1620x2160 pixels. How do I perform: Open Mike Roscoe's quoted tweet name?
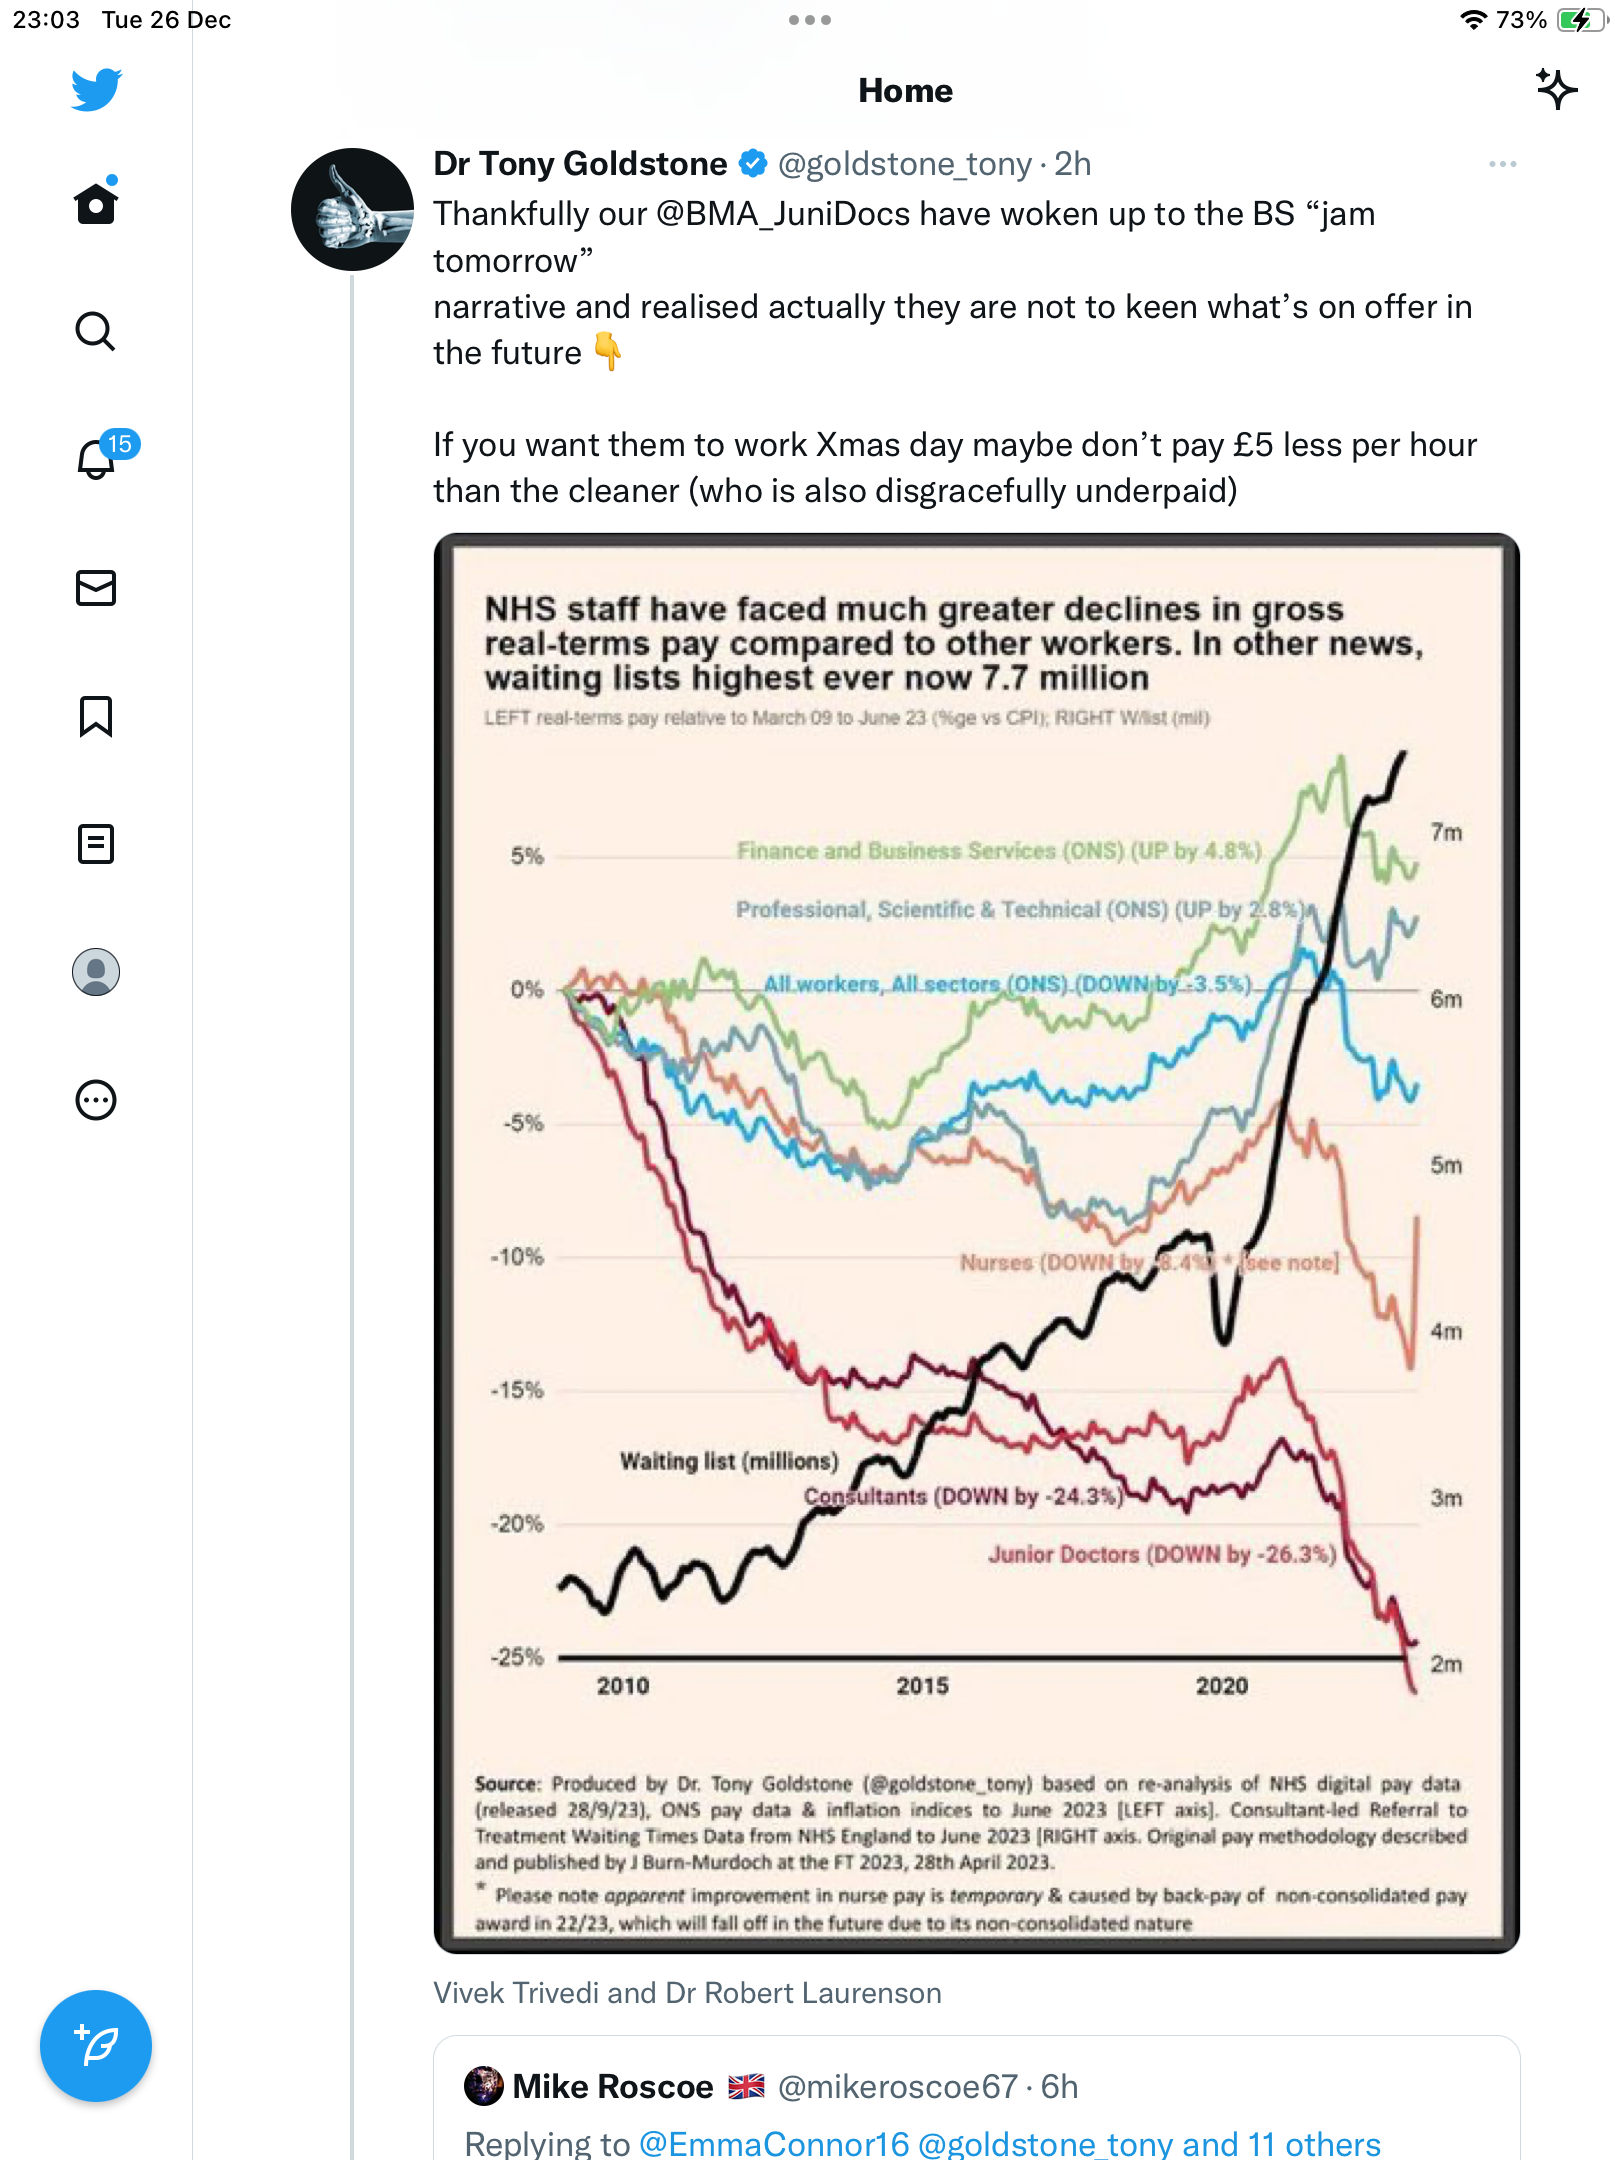click(612, 2086)
